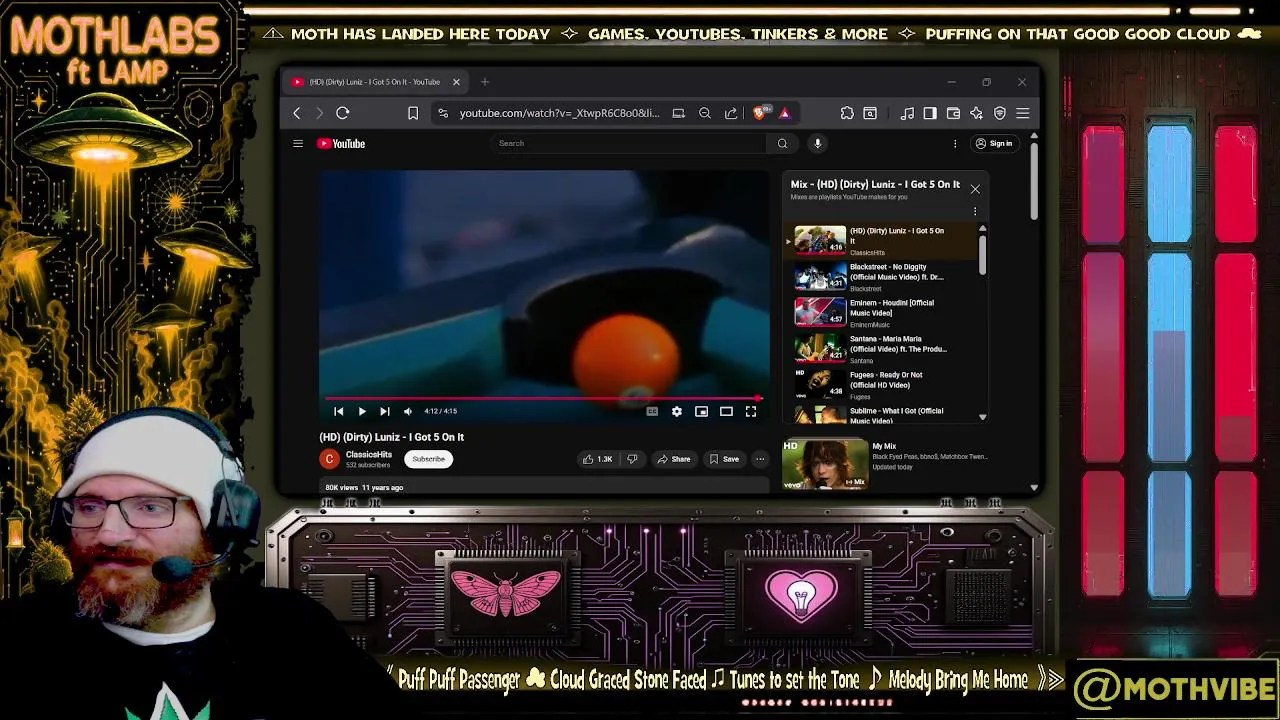Share the page via address bar share icon
The width and height of the screenshot is (1280, 720).
[731, 113]
